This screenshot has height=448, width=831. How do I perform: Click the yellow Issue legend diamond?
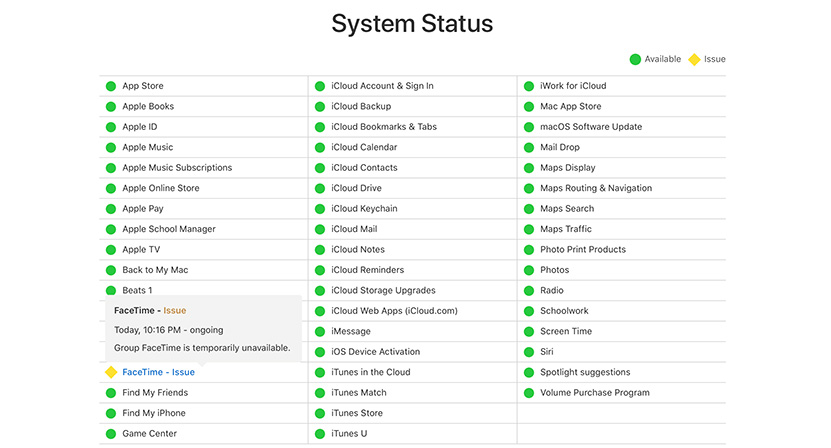pyautogui.click(x=694, y=59)
